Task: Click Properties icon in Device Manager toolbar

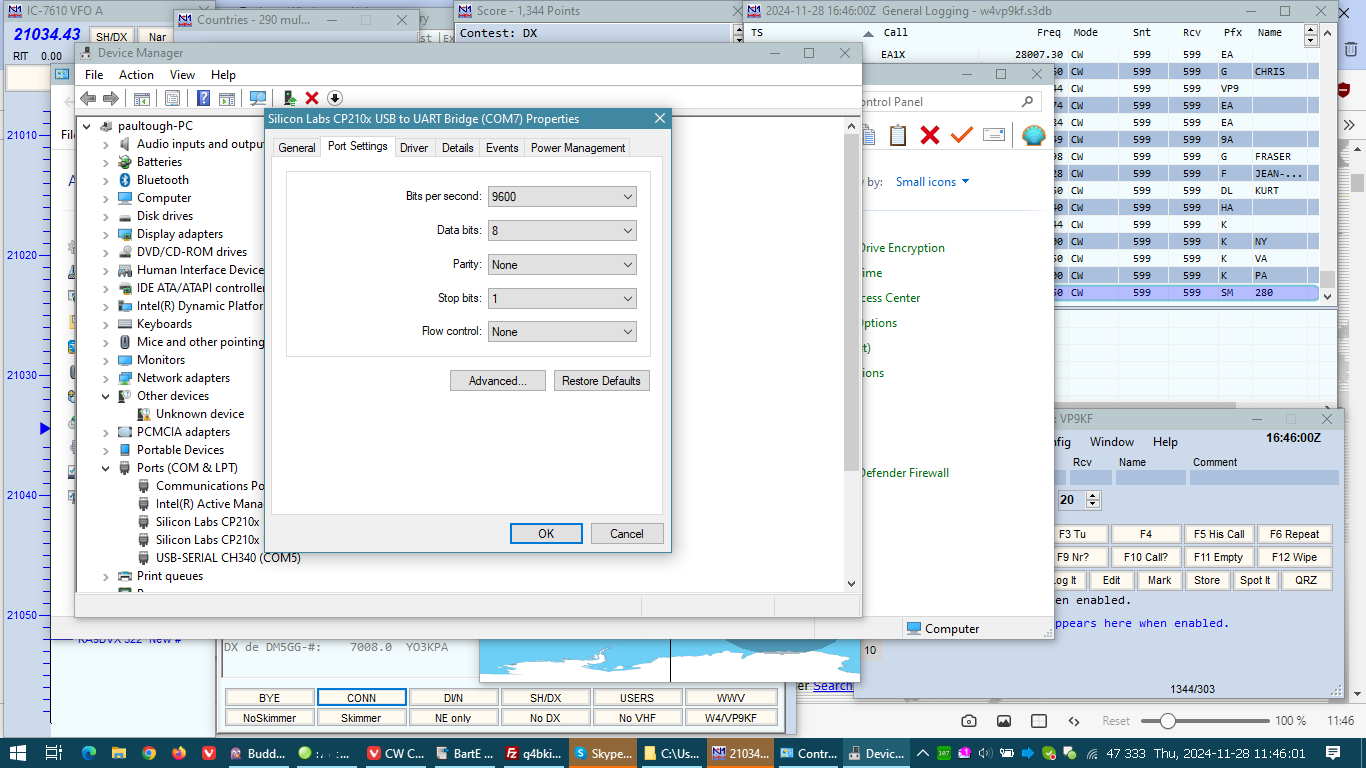Action: click(x=172, y=98)
